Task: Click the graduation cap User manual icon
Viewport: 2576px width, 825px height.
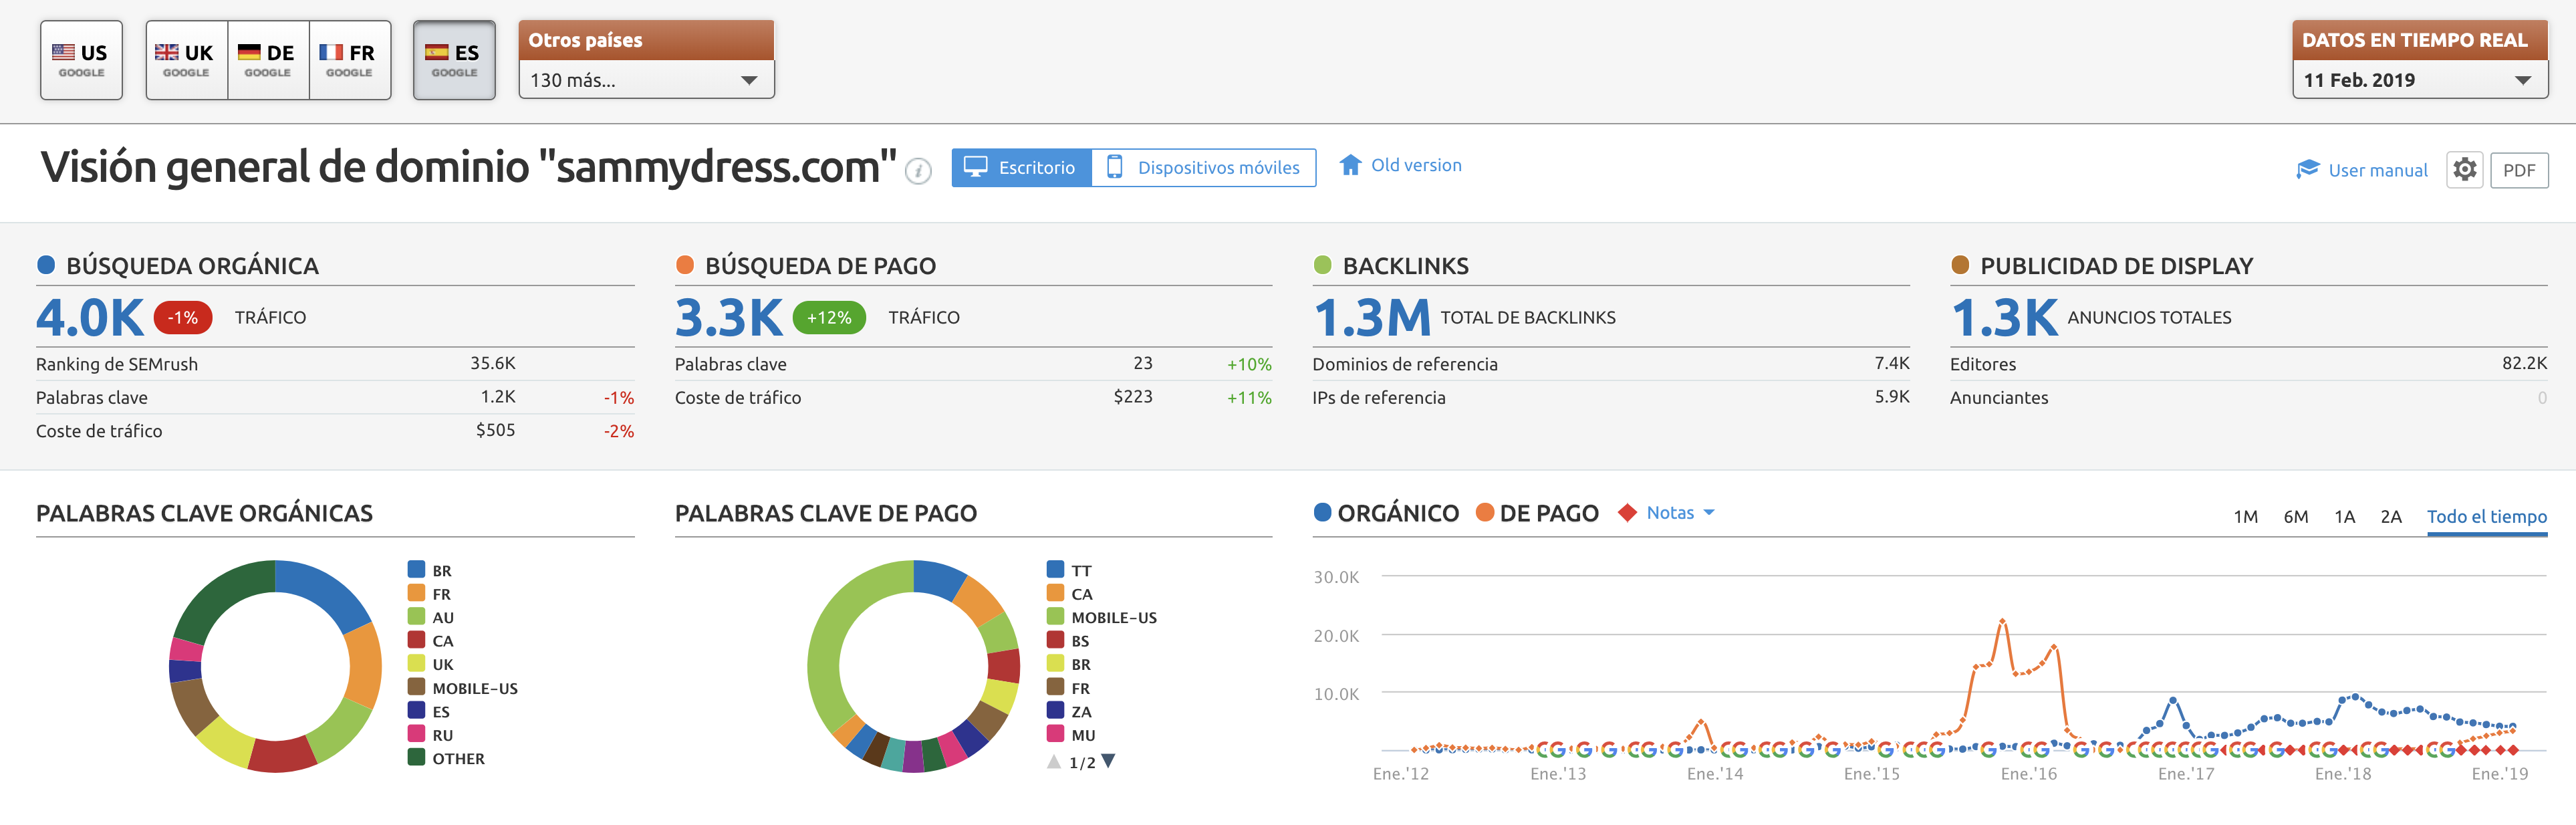Action: coord(2307,169)
